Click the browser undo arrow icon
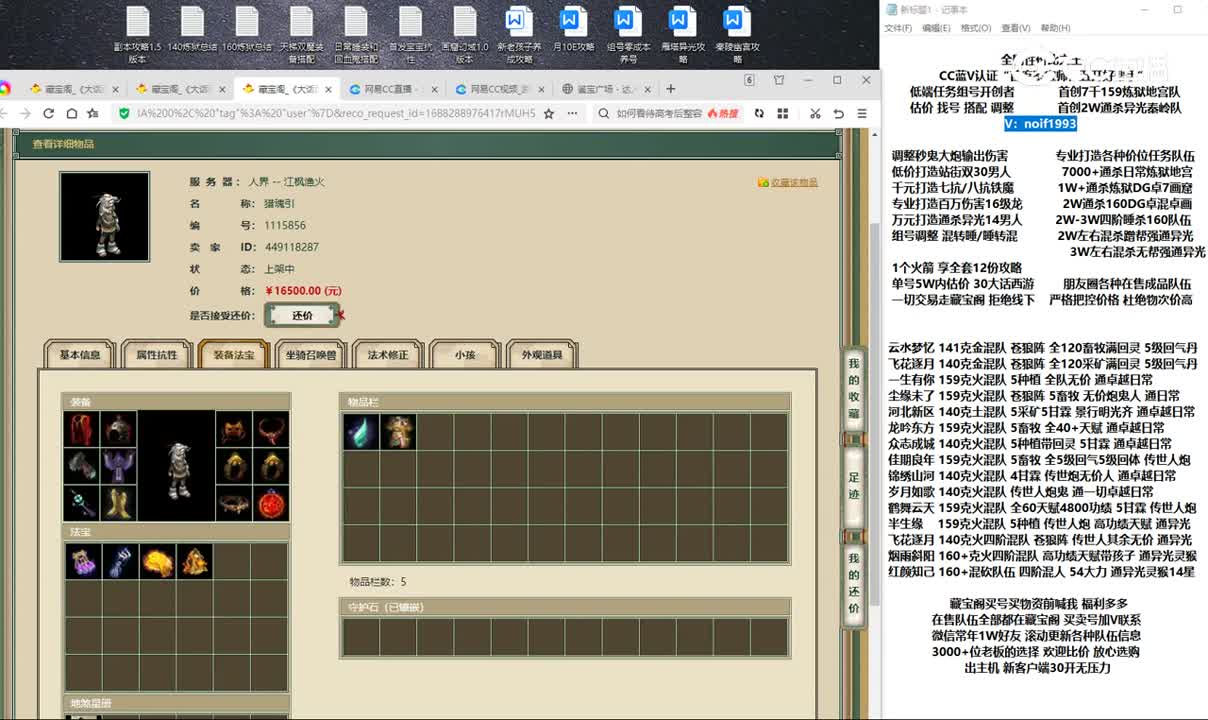Screen dimensions: 1208x720 click(x=838, y=114)
